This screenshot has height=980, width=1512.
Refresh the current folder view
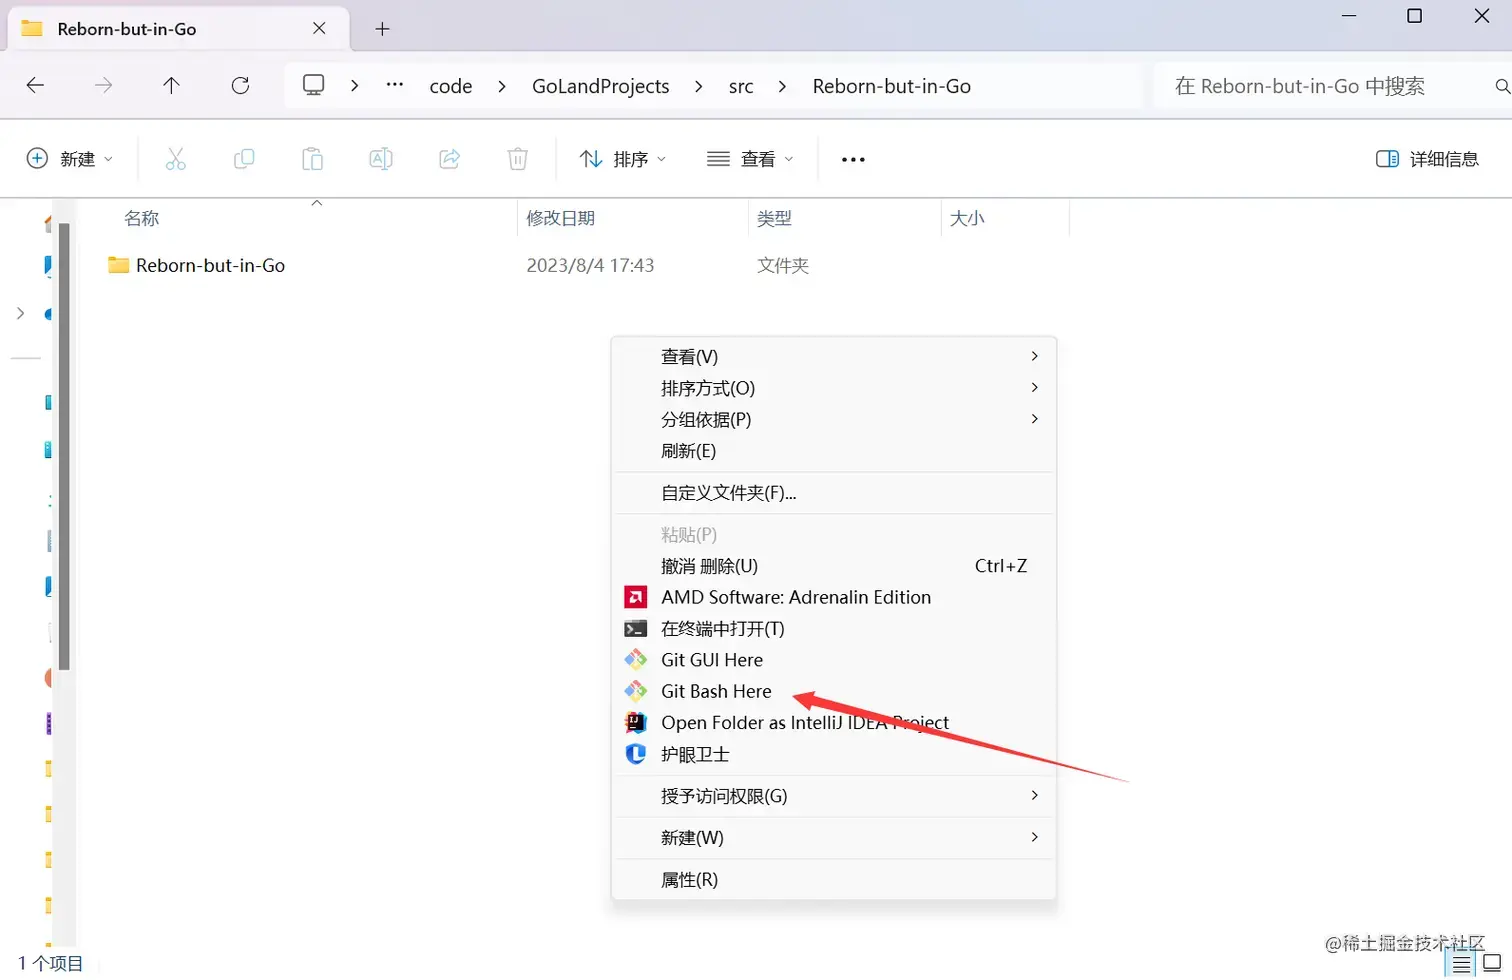pos(240,86)
